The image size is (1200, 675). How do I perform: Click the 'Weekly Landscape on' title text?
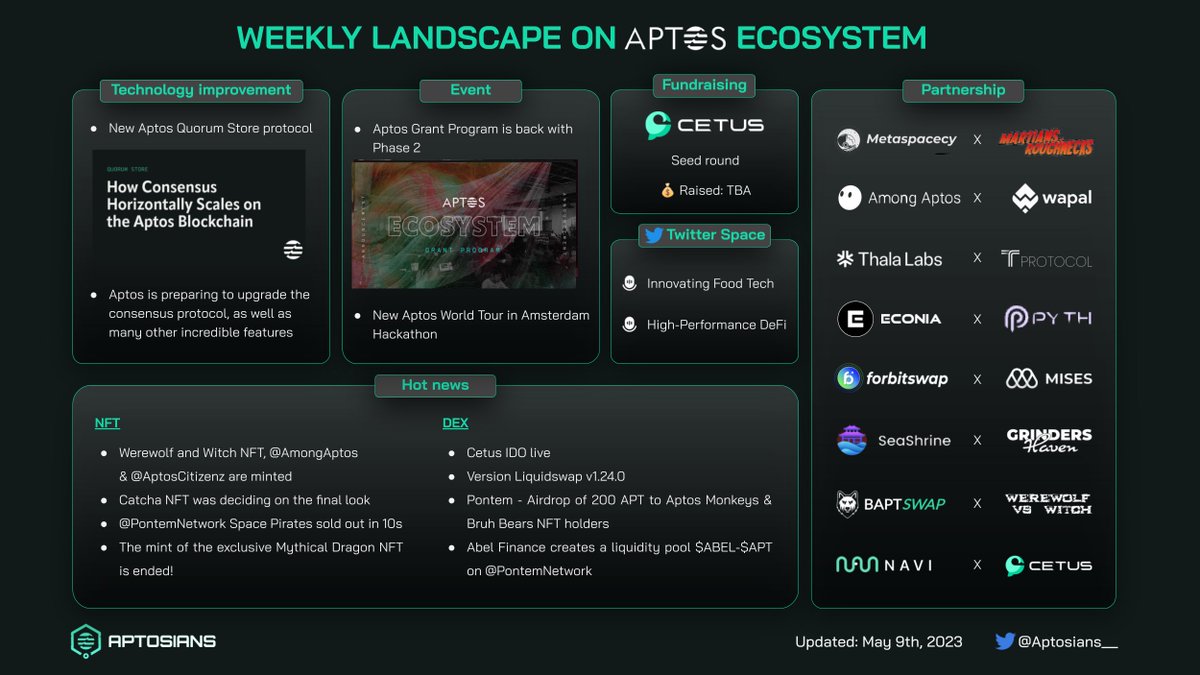coord(427,38)
